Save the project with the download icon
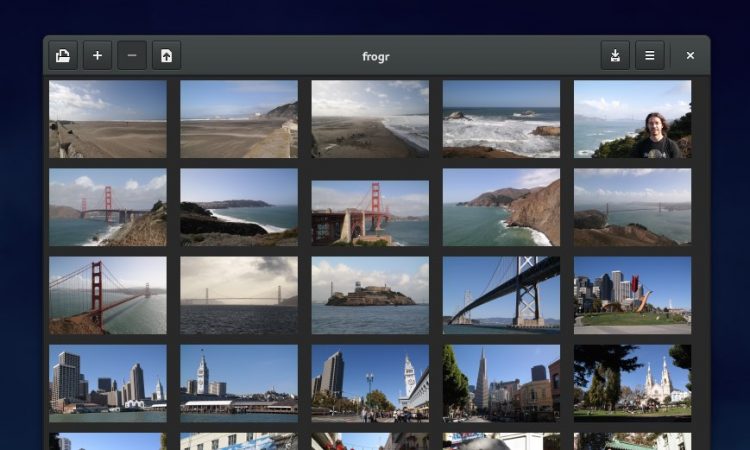 tap(615, 56)
